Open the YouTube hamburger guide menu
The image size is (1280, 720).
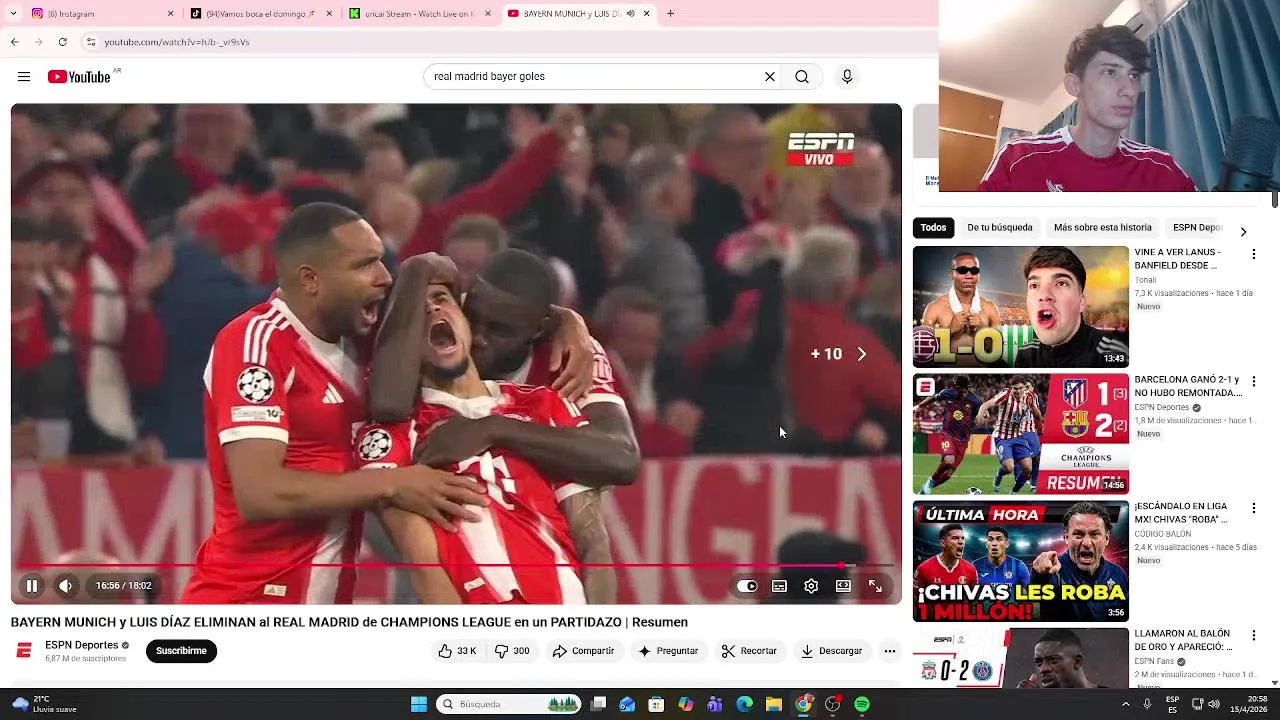pos(24,77)
